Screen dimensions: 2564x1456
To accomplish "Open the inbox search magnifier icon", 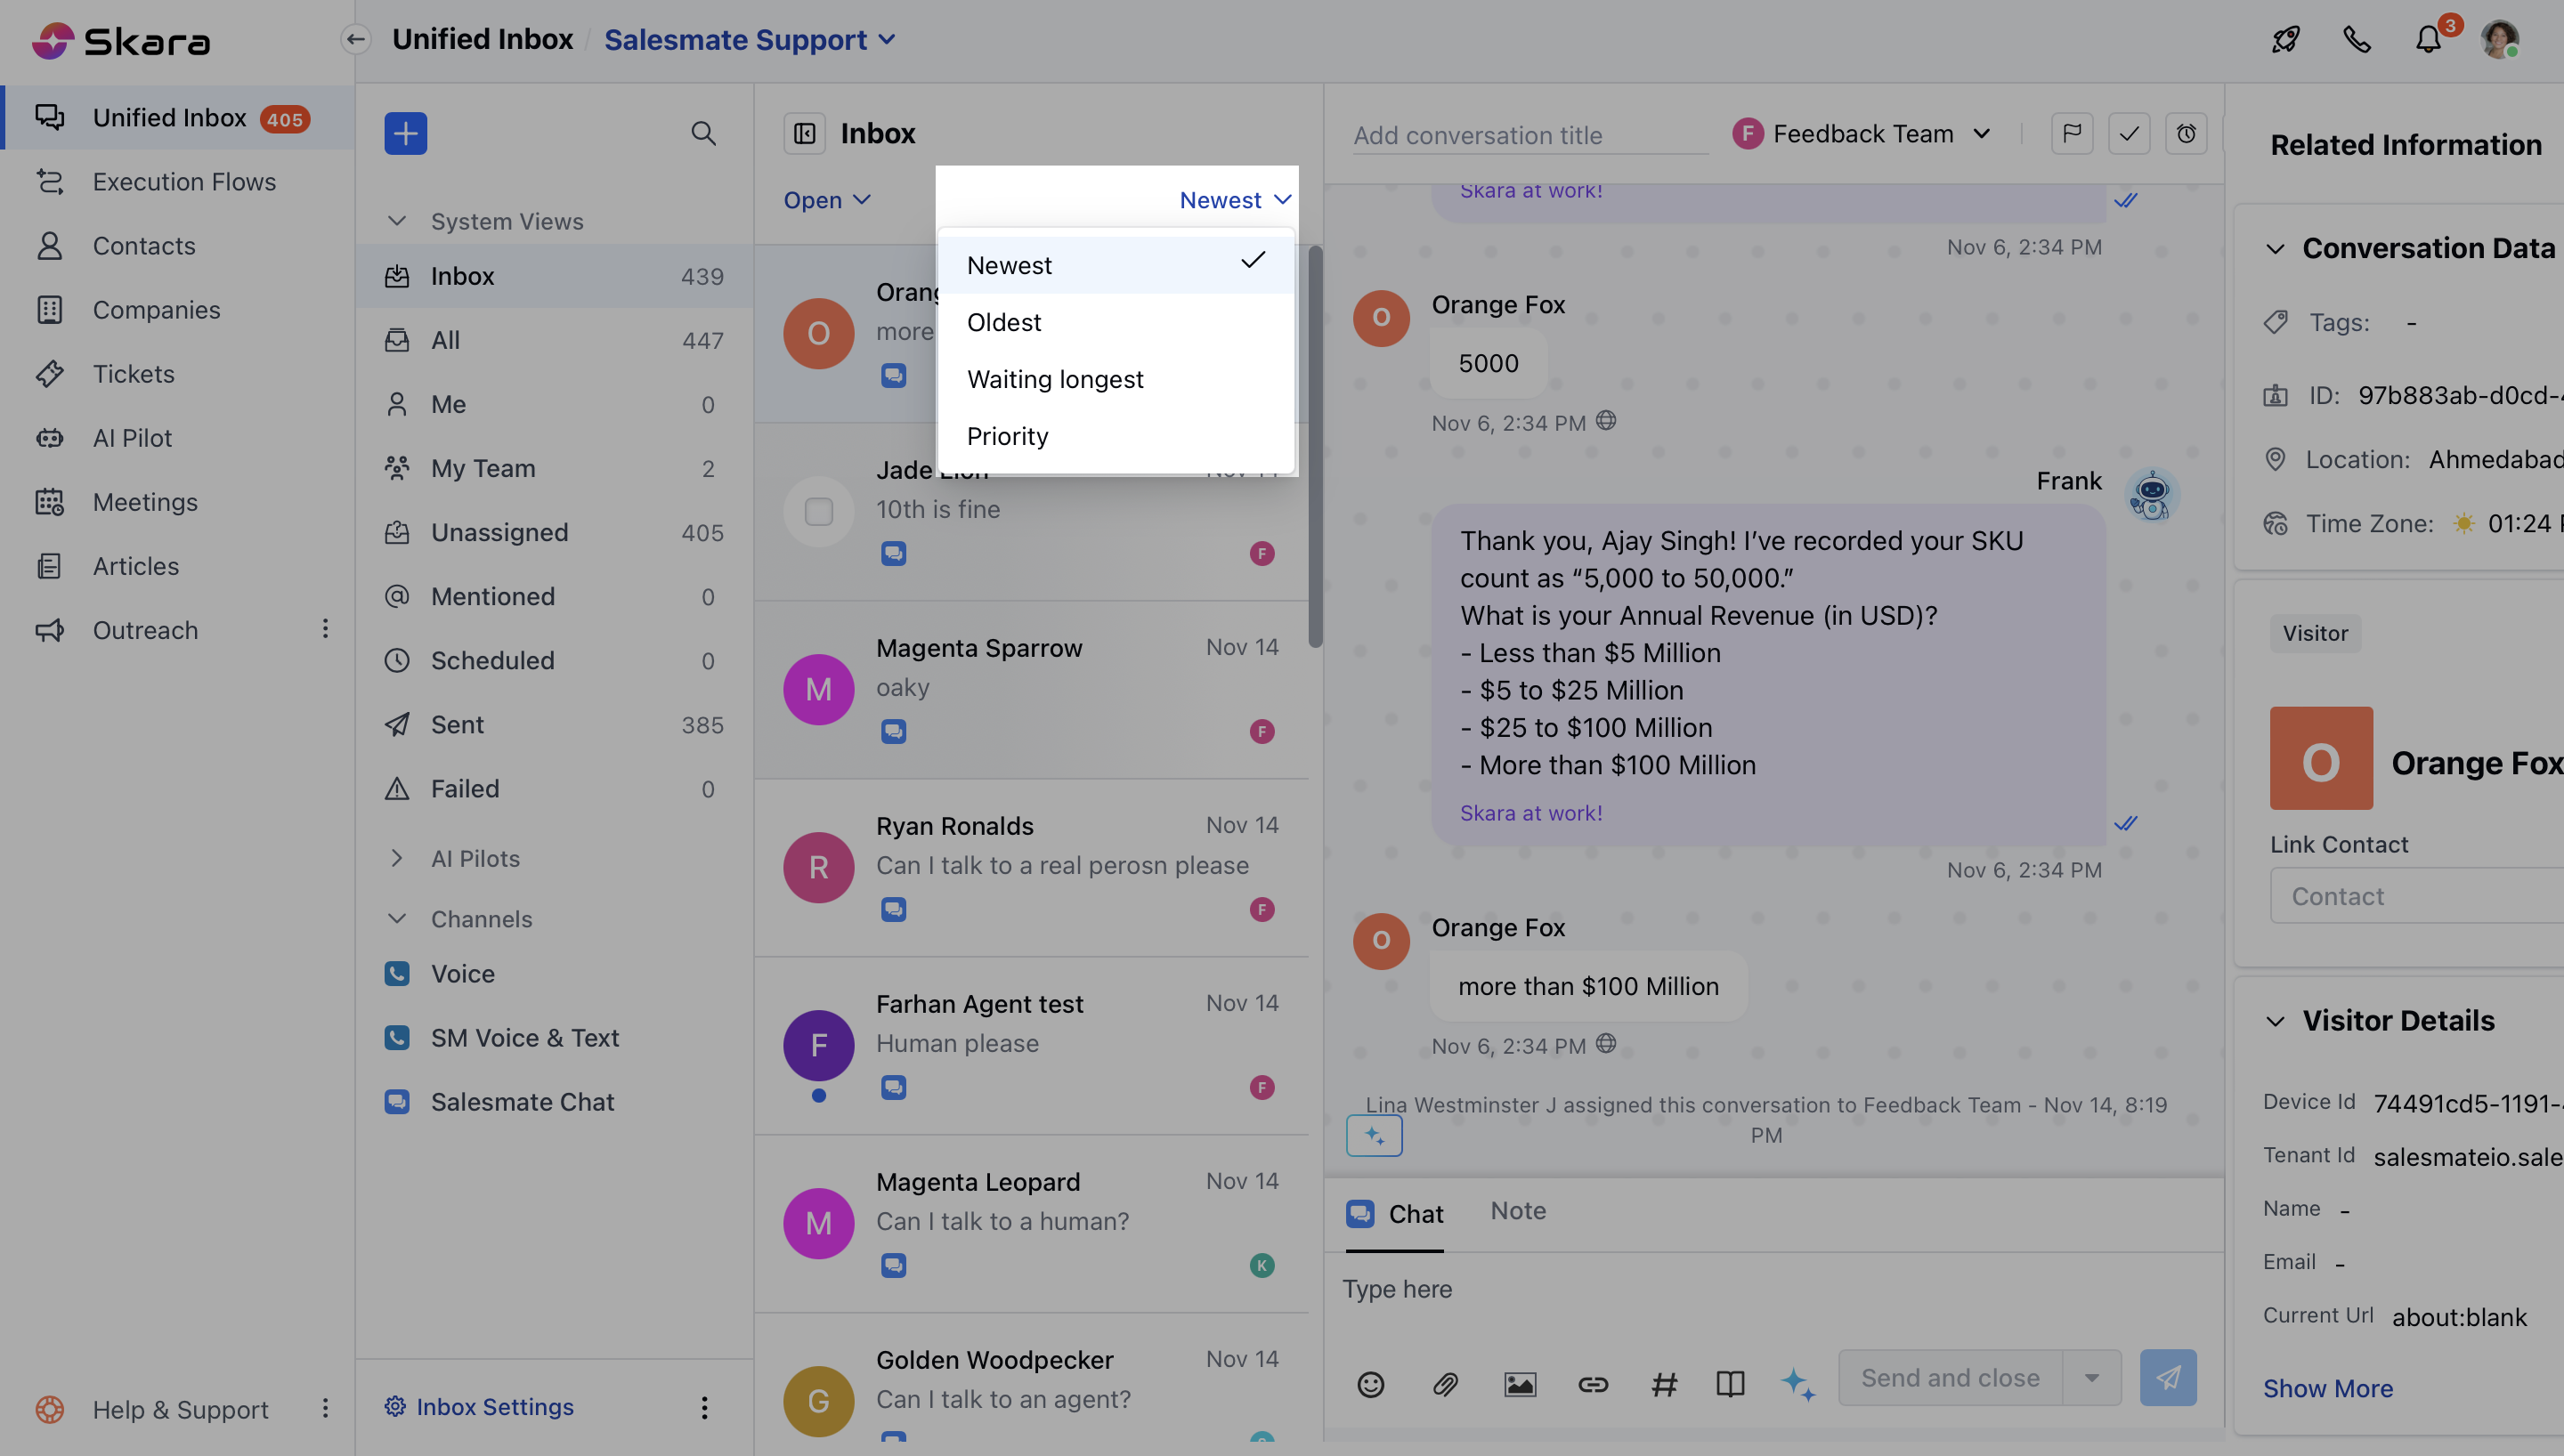I will pyautogui.click(x=703, y=133).
